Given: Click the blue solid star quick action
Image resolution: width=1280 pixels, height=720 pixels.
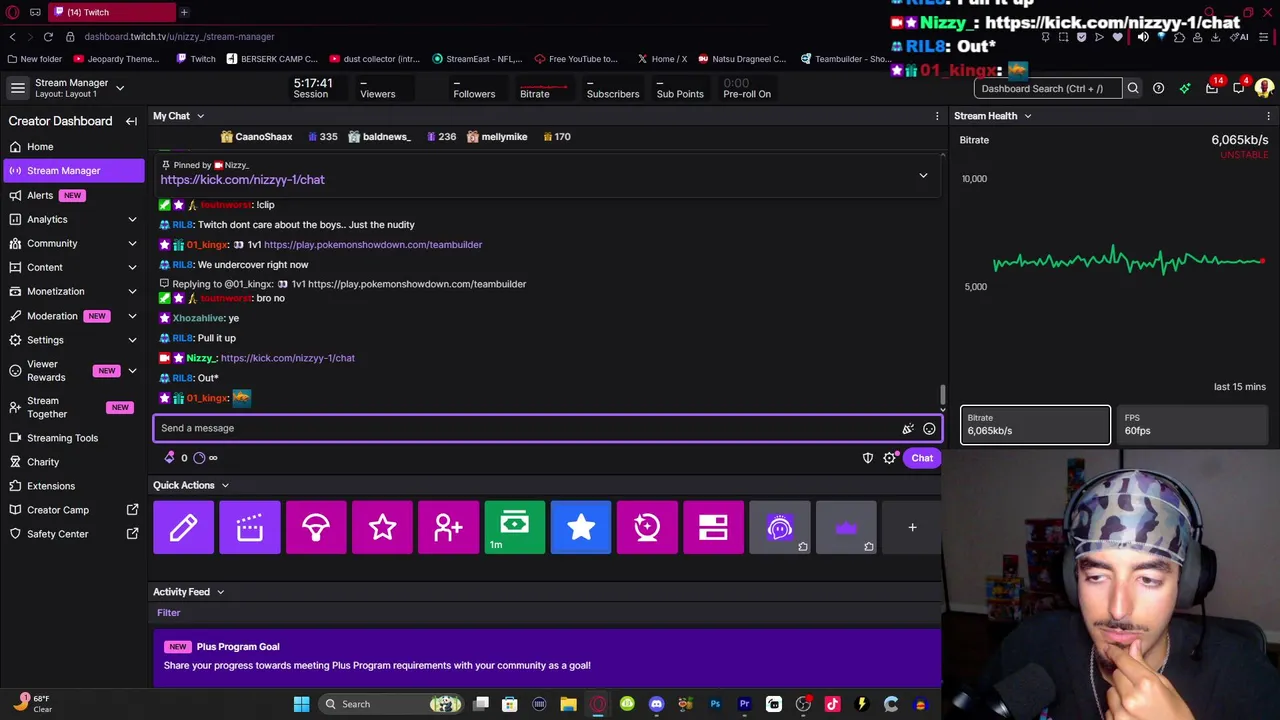Looking at the screenshot, I should coord(581,527).
